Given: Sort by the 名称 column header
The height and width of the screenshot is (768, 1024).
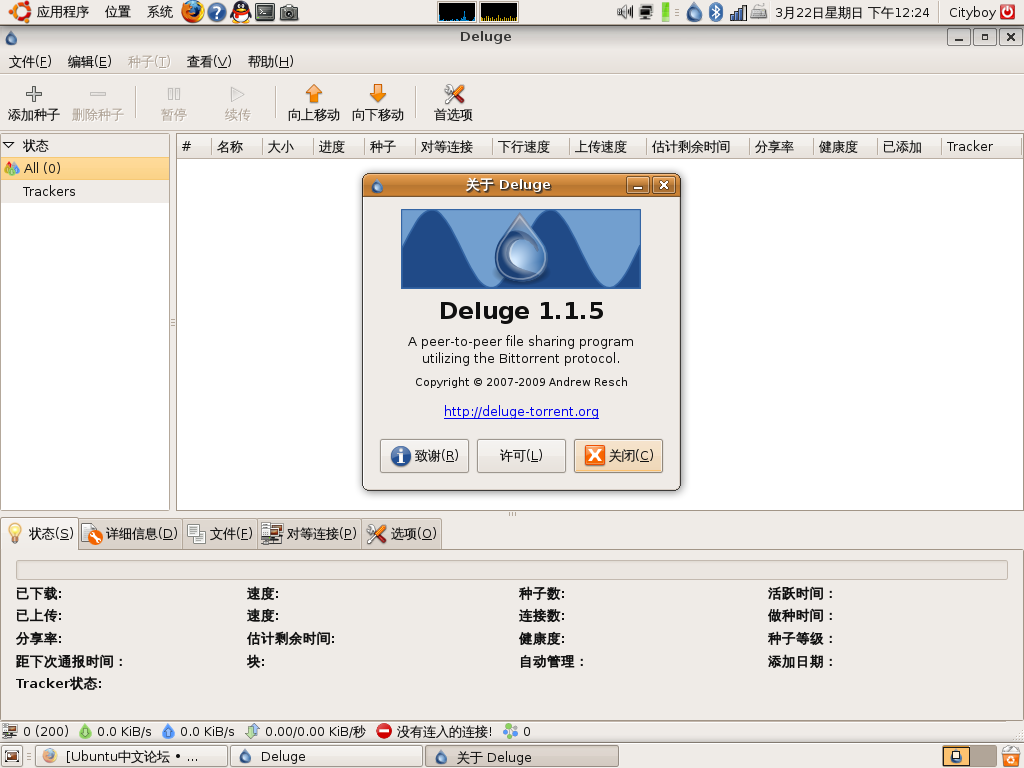Looking at the screenshot, I should coord(237,146).
